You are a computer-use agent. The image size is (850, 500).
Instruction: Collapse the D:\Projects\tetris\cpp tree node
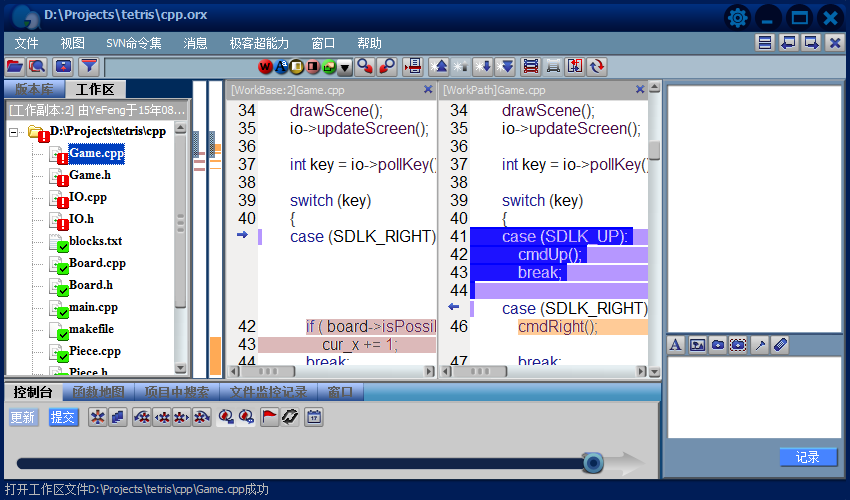click(14, 132)
